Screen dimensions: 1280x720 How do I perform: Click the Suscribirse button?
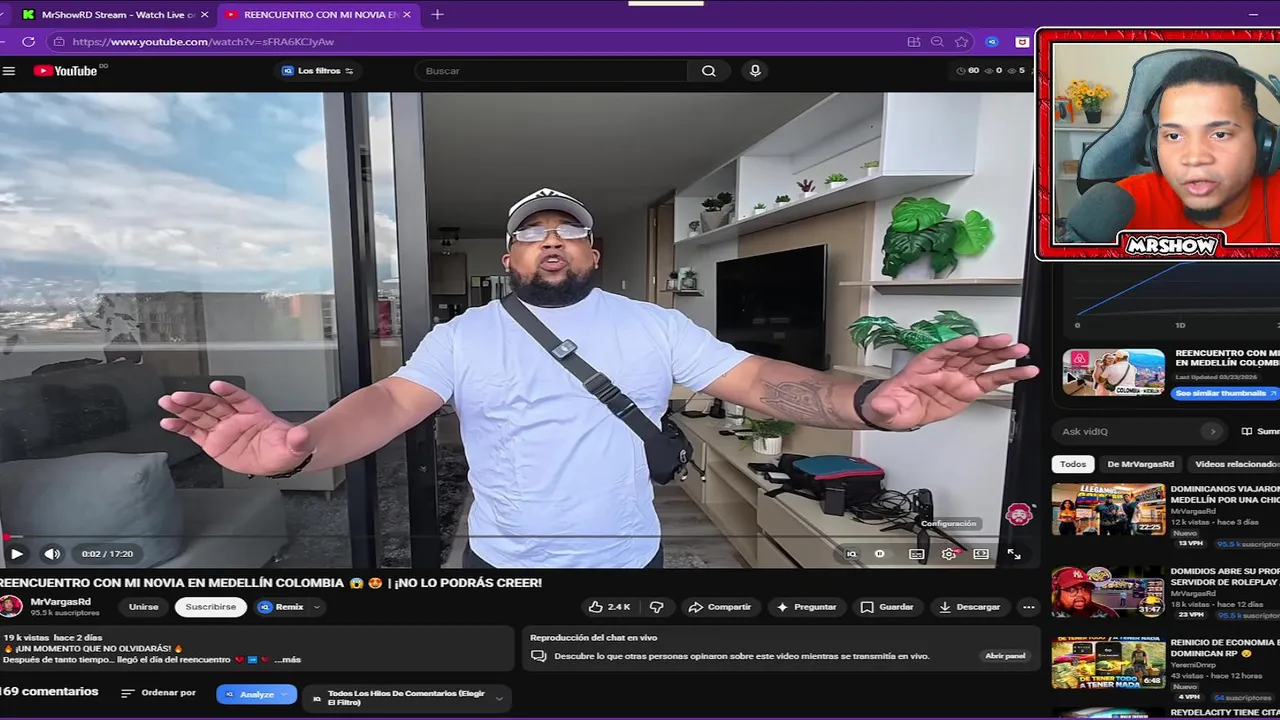tap(210, 607)
